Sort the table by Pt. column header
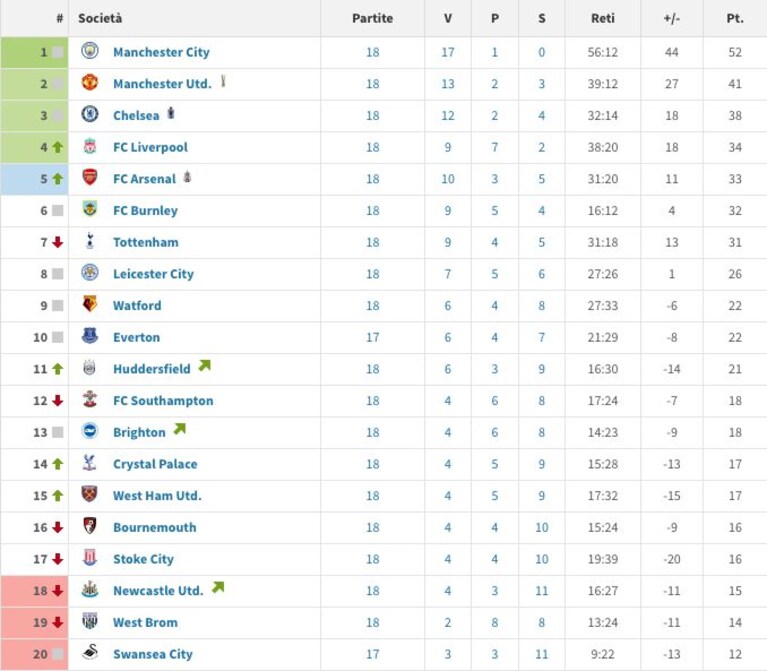This screenshot has height=671, width=767. (735, 19)
